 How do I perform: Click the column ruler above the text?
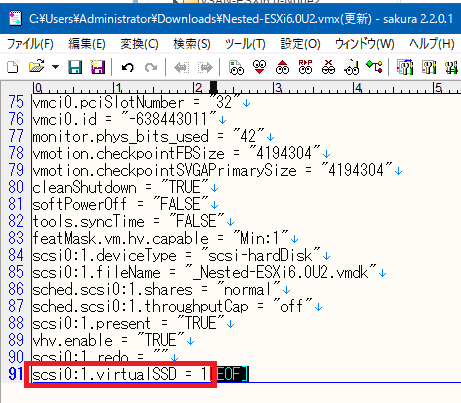point(246,88)
